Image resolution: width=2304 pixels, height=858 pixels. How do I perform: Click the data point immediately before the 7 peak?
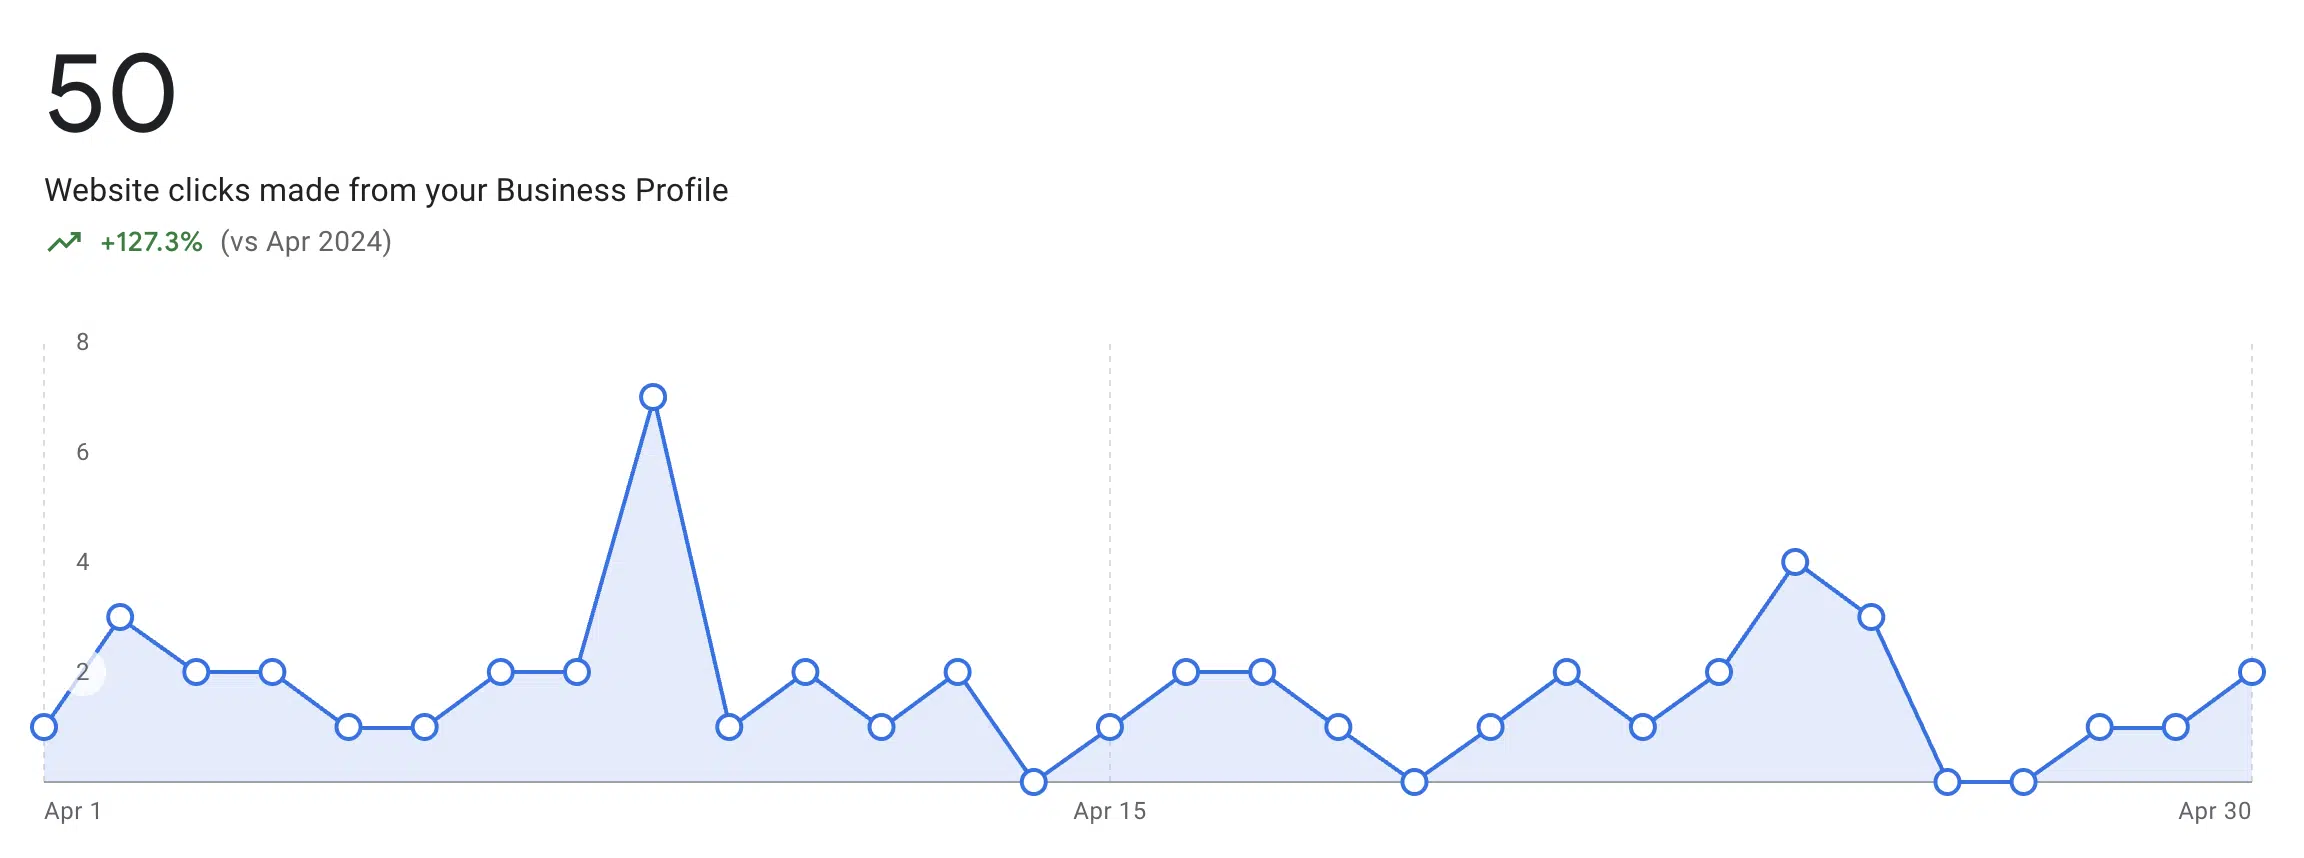point(577,672)
